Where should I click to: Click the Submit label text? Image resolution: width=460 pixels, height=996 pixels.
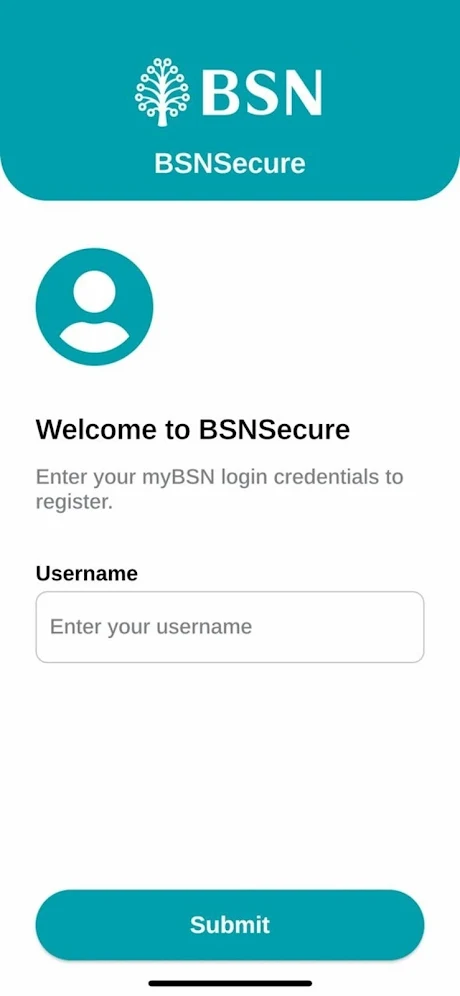point(230,924)
